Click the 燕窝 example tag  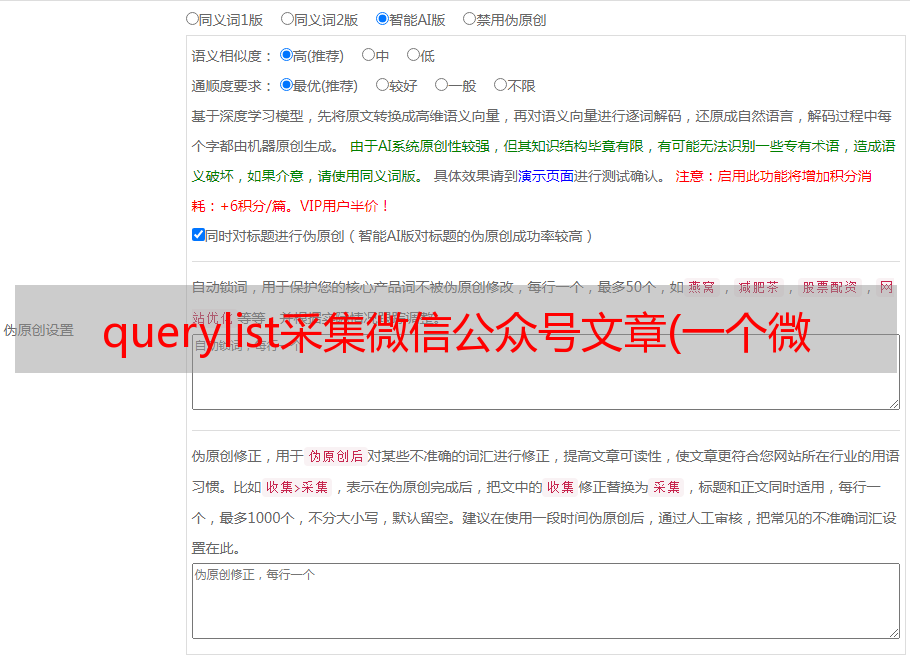click(x=702, y=287)
